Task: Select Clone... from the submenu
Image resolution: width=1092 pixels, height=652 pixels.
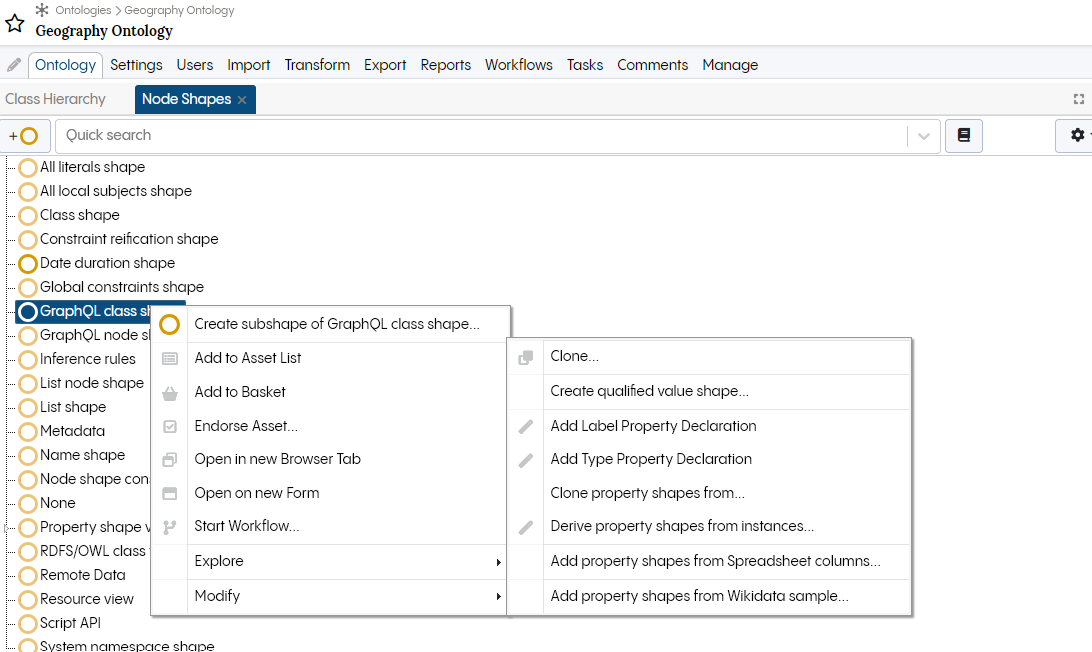Action: (x=575, y=356)
